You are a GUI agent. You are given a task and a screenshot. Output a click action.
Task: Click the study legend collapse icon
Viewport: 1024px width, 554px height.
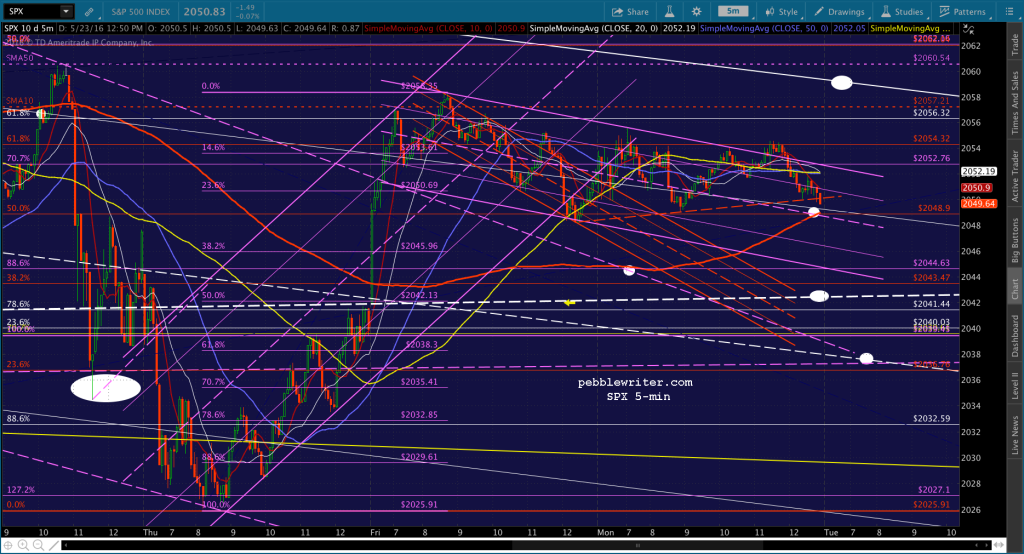[968, 29]
